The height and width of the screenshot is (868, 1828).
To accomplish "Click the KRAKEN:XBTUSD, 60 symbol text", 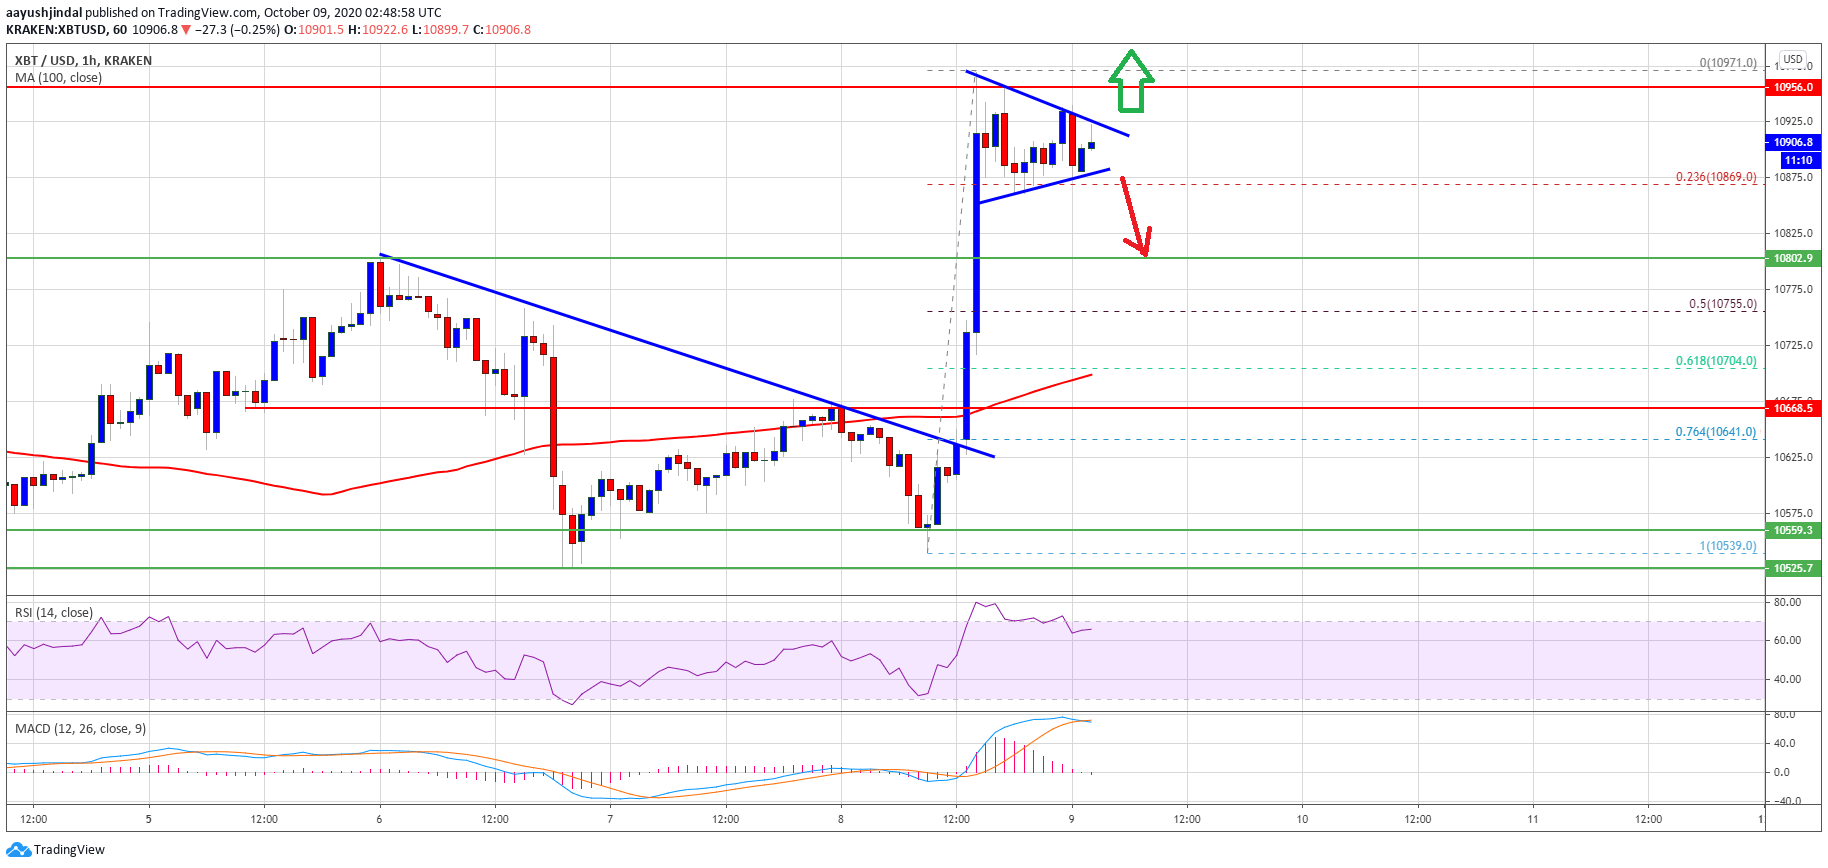I will tap(66, 30).
